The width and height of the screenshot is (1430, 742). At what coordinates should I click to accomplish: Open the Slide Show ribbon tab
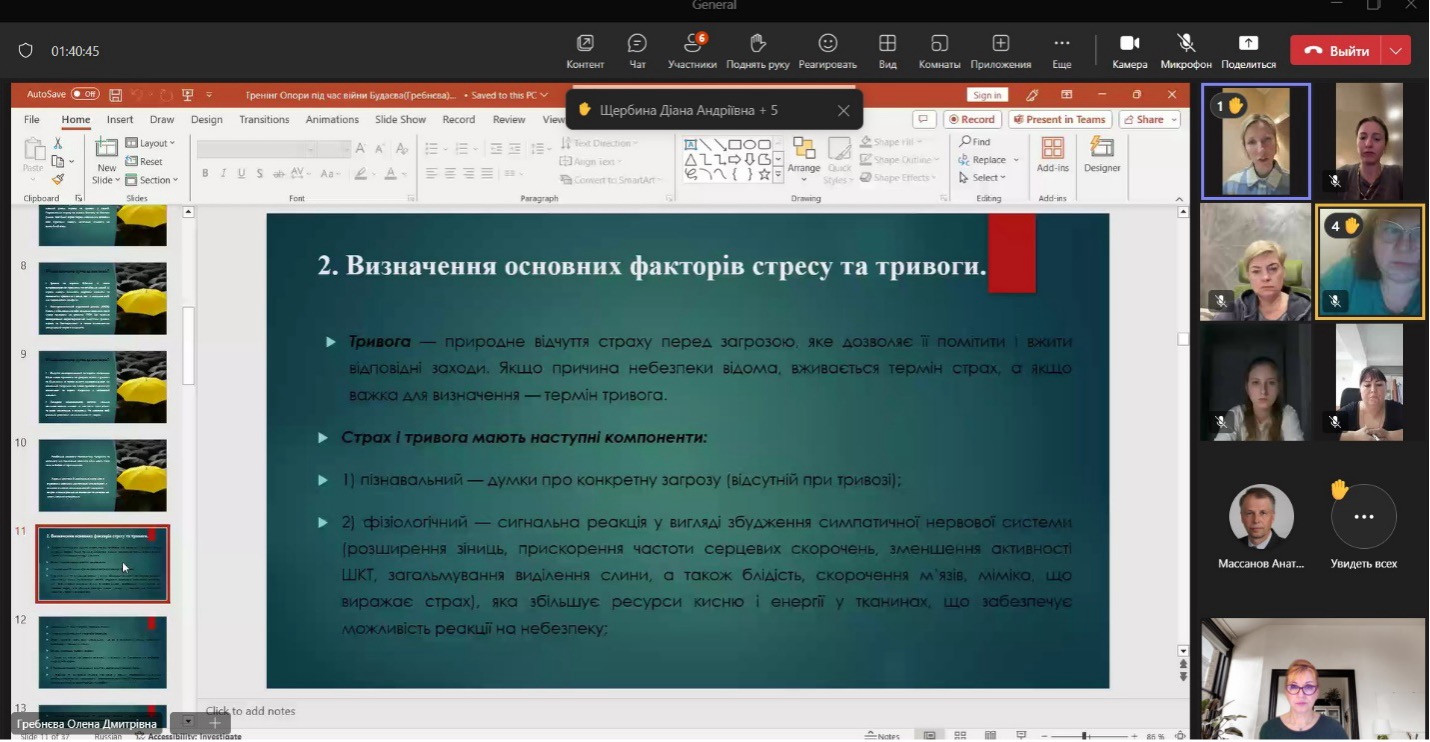click(400, 119)
